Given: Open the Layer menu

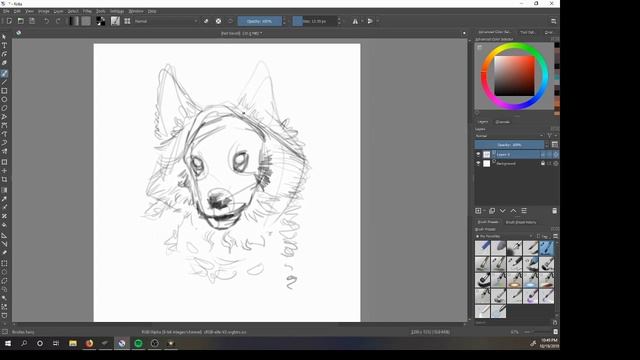Looking at the screenshot, I should pyautogui.click(x=58, y=11).
